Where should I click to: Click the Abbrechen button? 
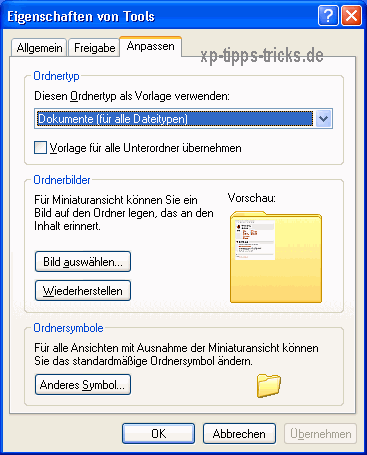click(239, 434)
